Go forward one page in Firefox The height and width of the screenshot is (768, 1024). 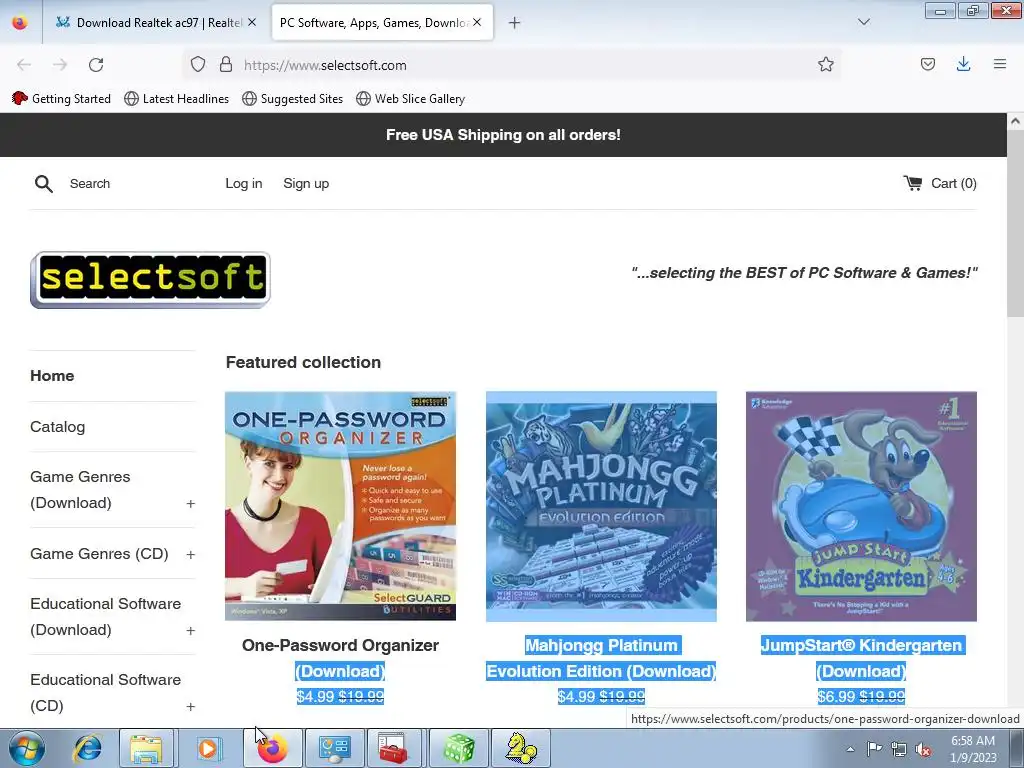click(x=60, y=65)
